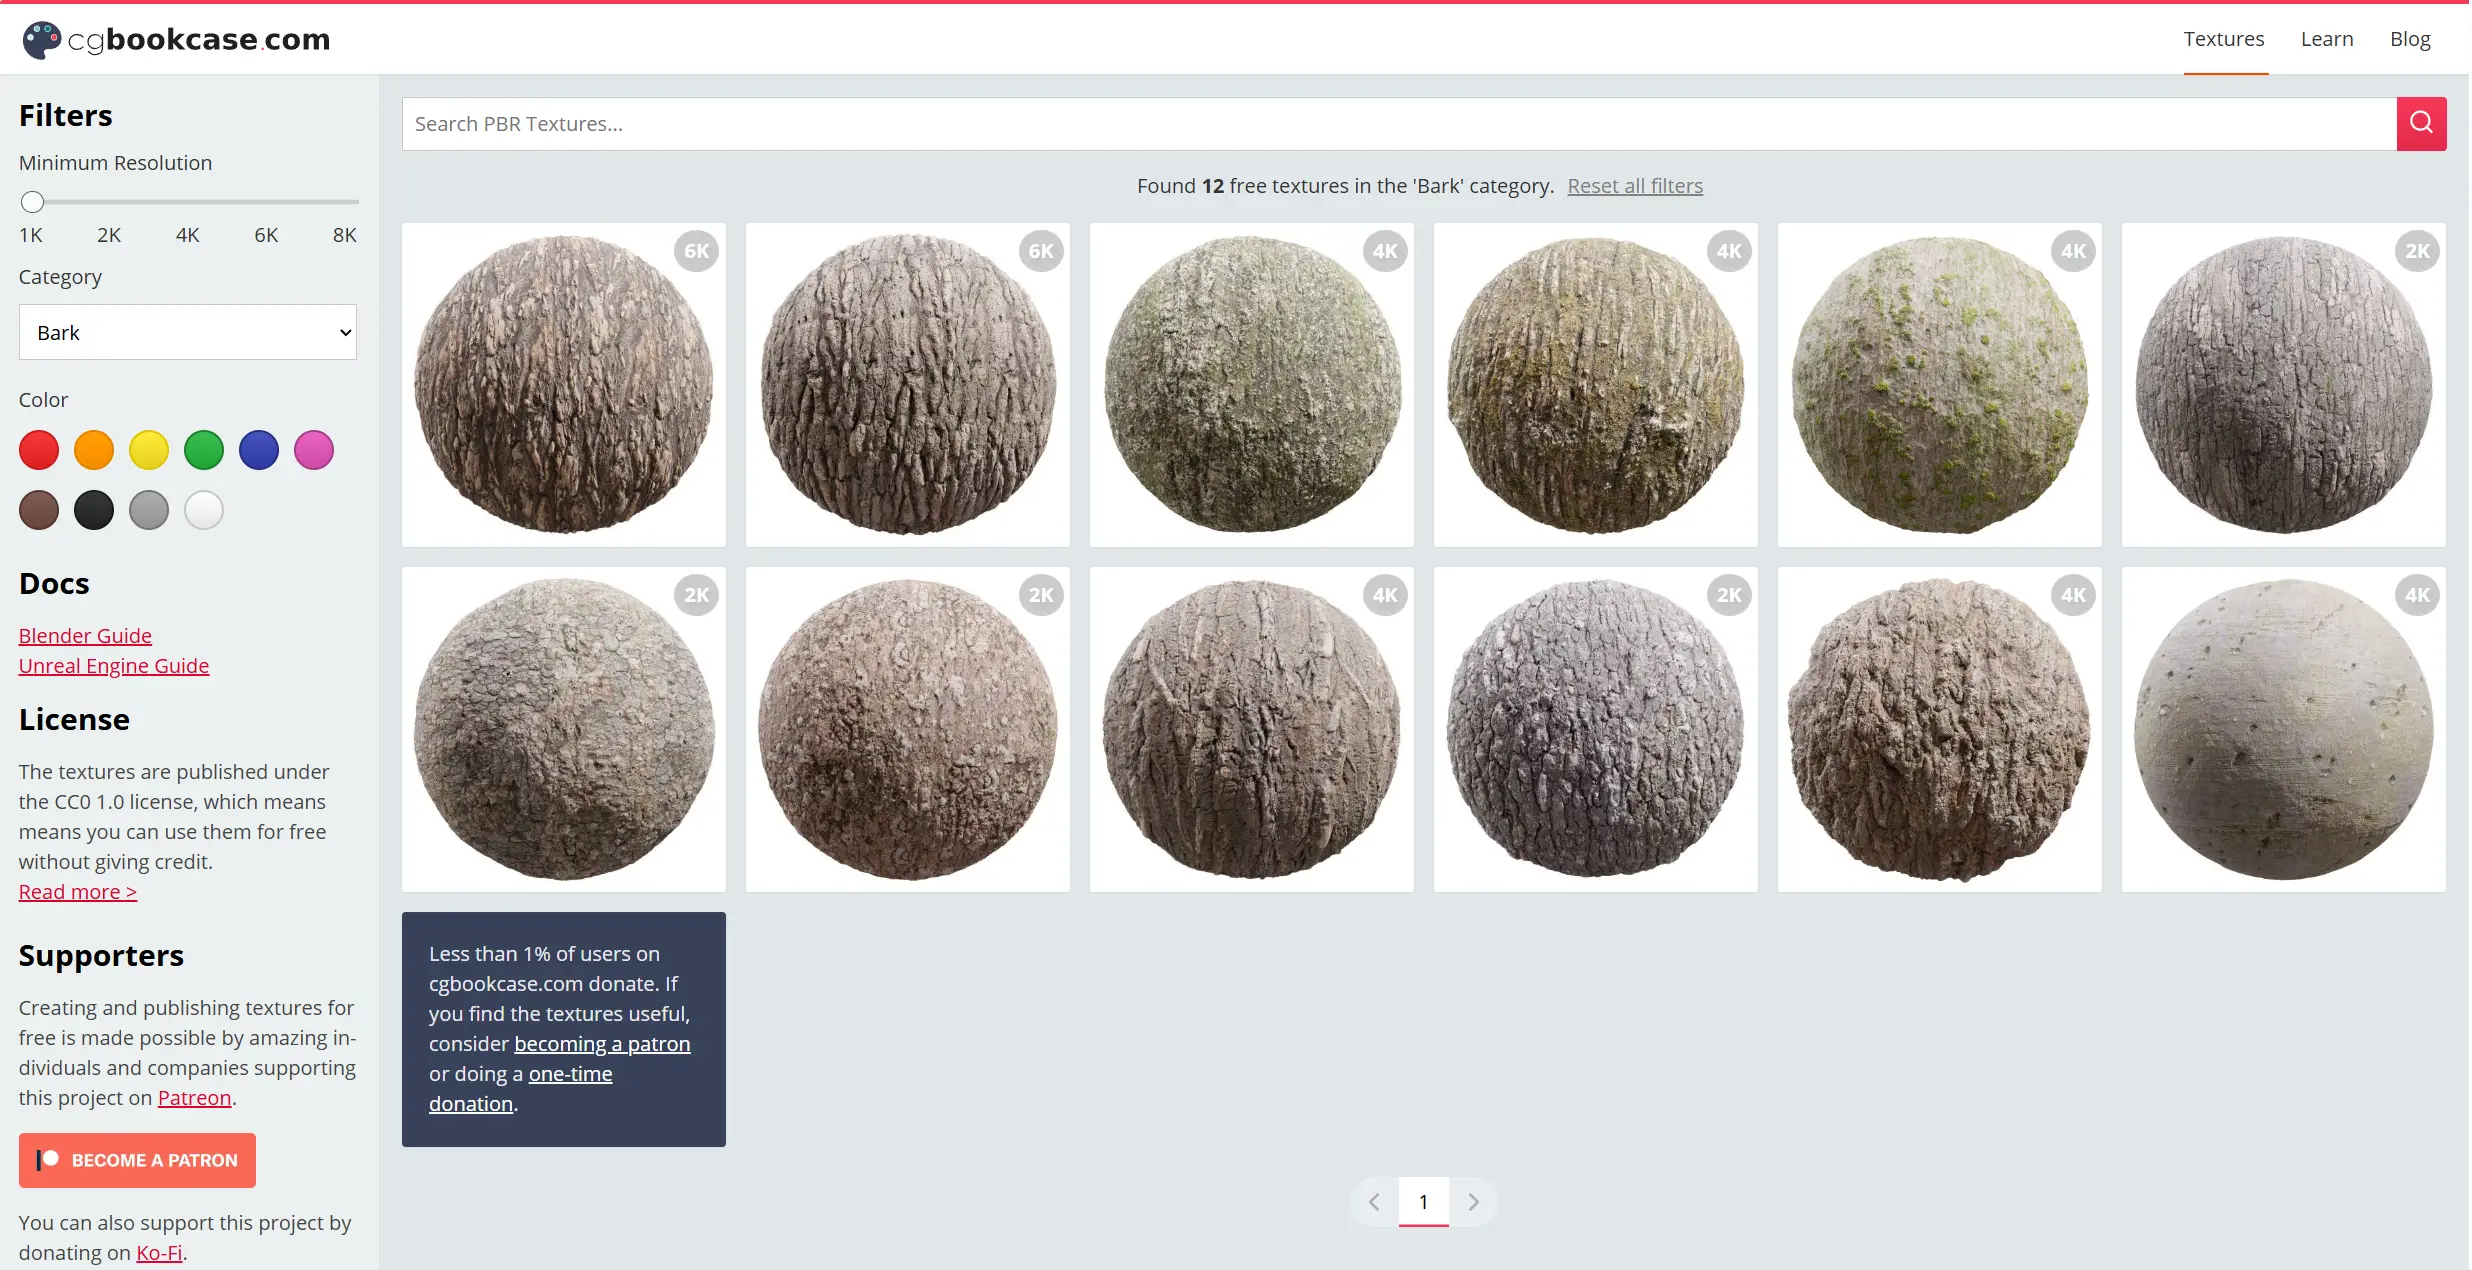The height and width of the screenshot is (1270, 2472).
Task: Open the first 6K bark texture thumbnail
Action: [563, 385]
